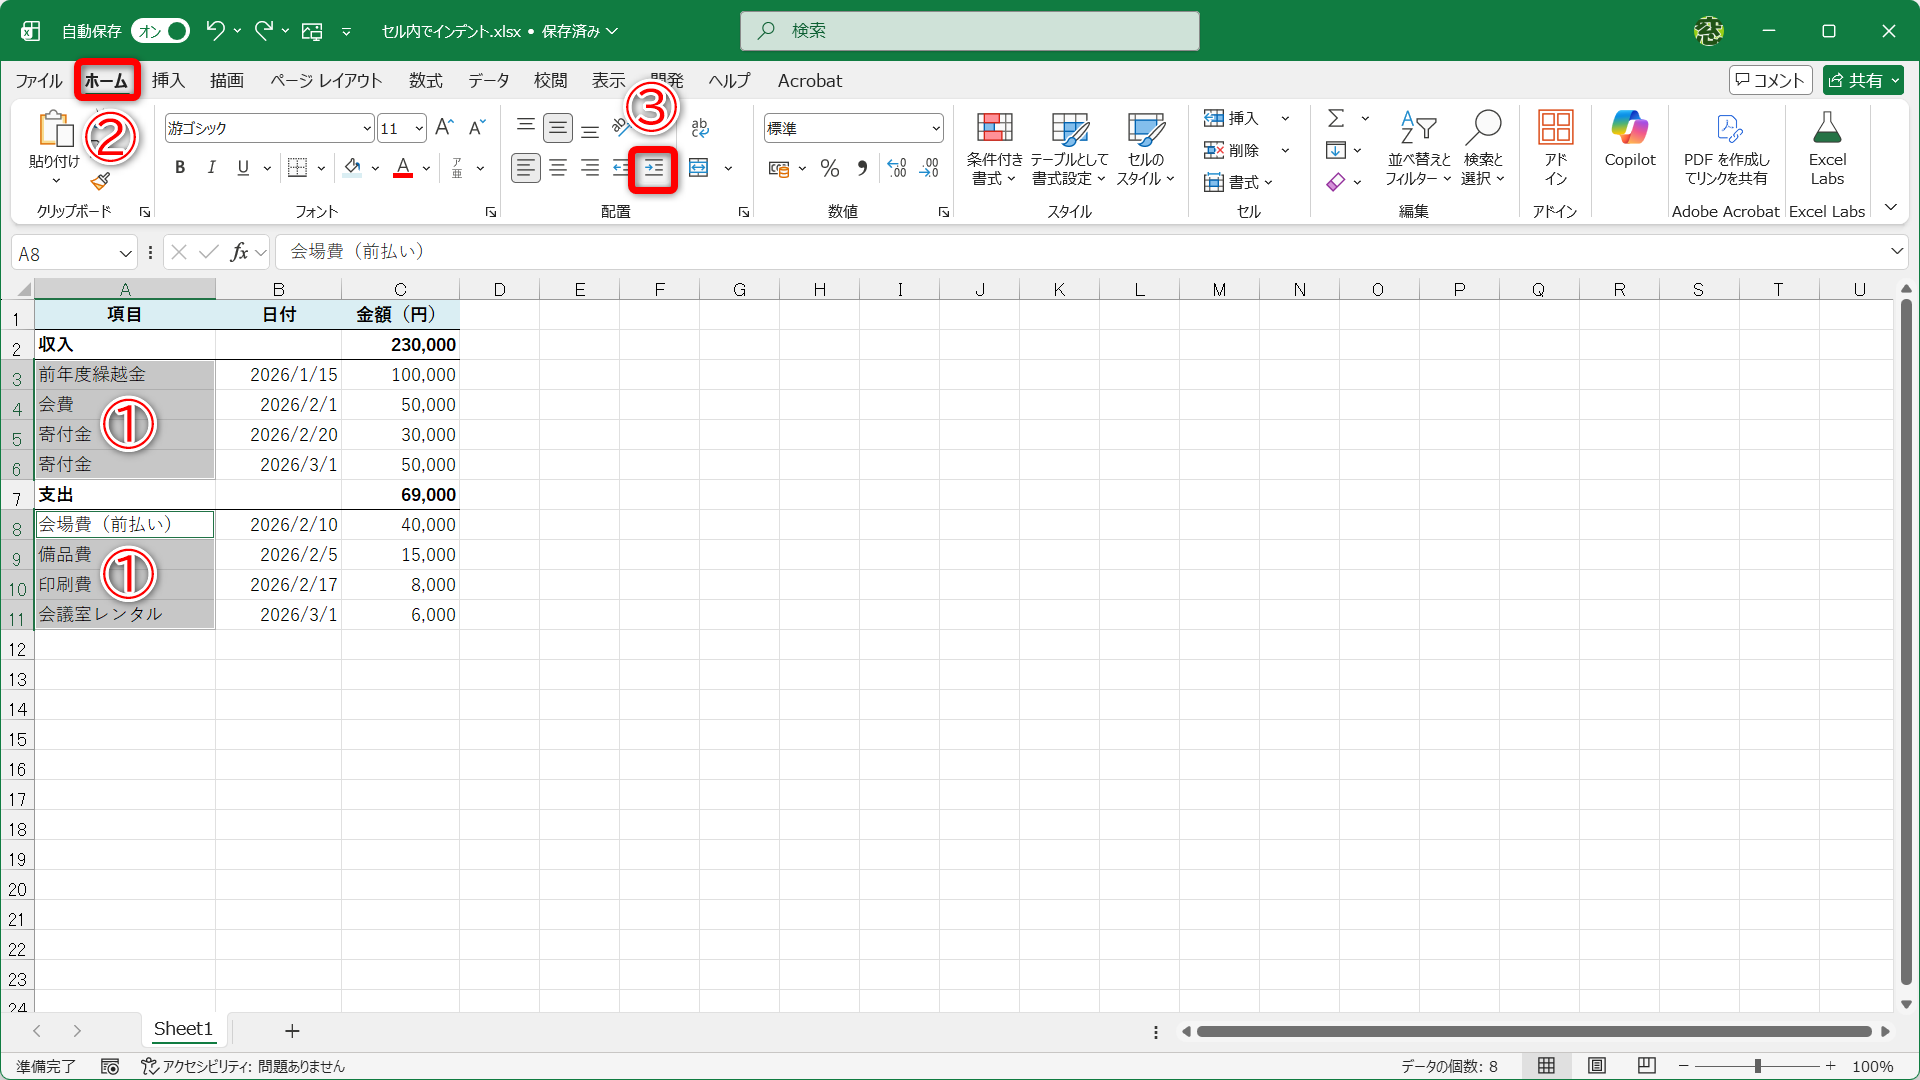Open the Name Box dropdown arrow
1920x1080 pixels.
tap(125, 253)
